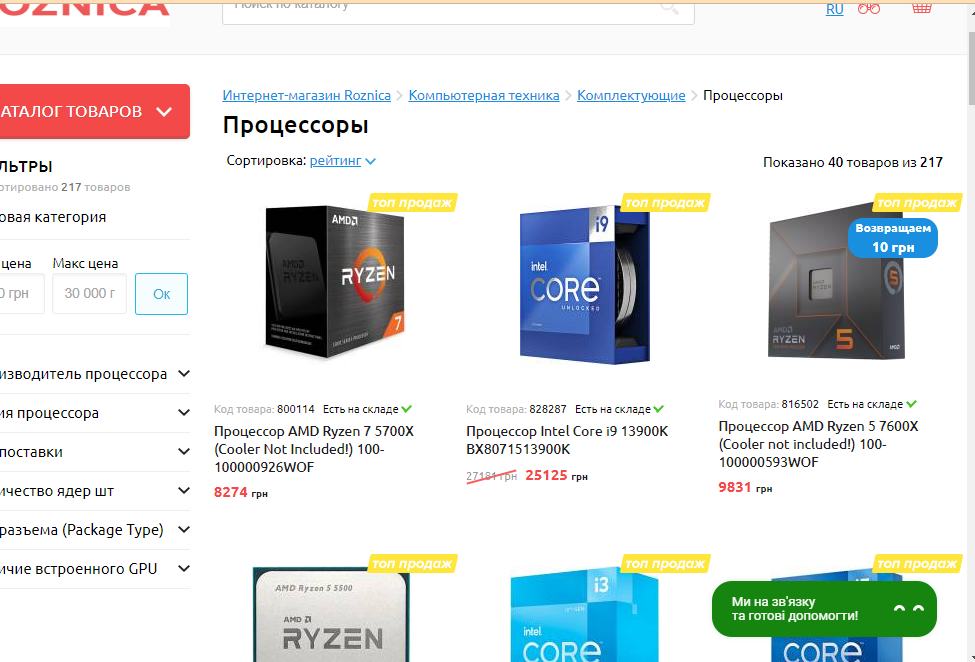Switch language via RU link

tap(834, 9)
